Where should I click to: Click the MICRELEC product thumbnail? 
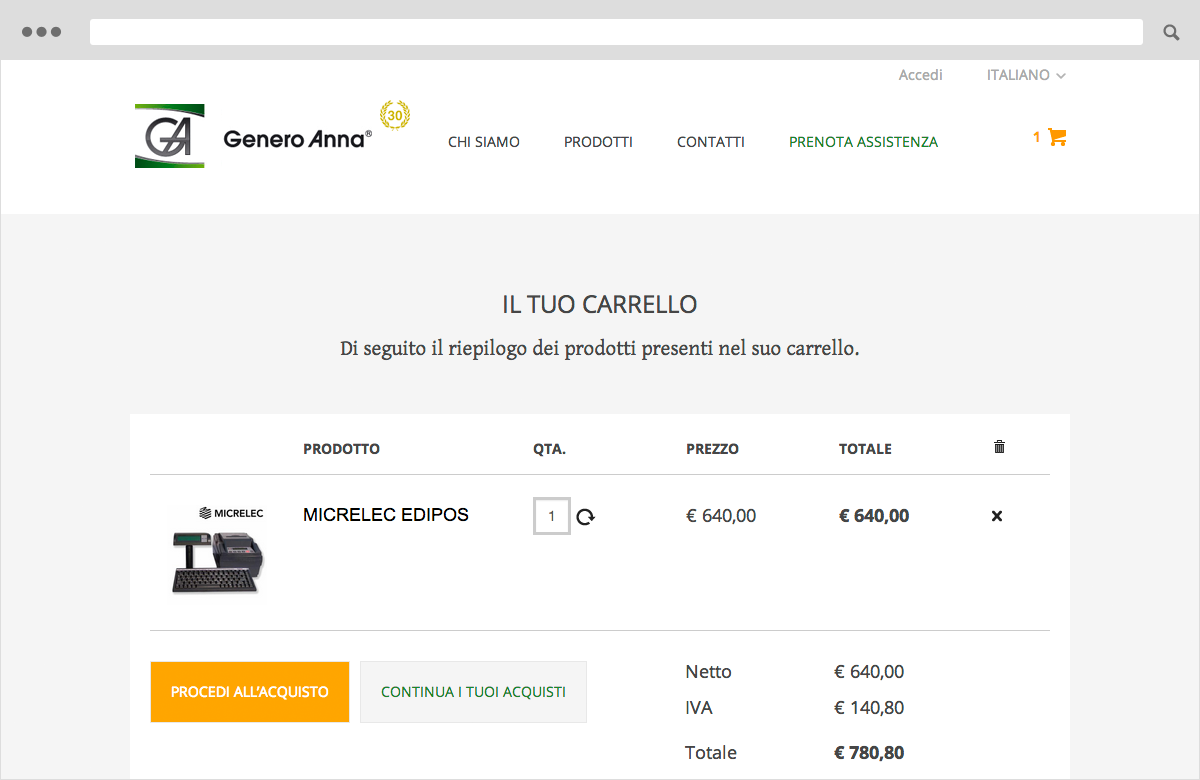(x=216, y=550)
